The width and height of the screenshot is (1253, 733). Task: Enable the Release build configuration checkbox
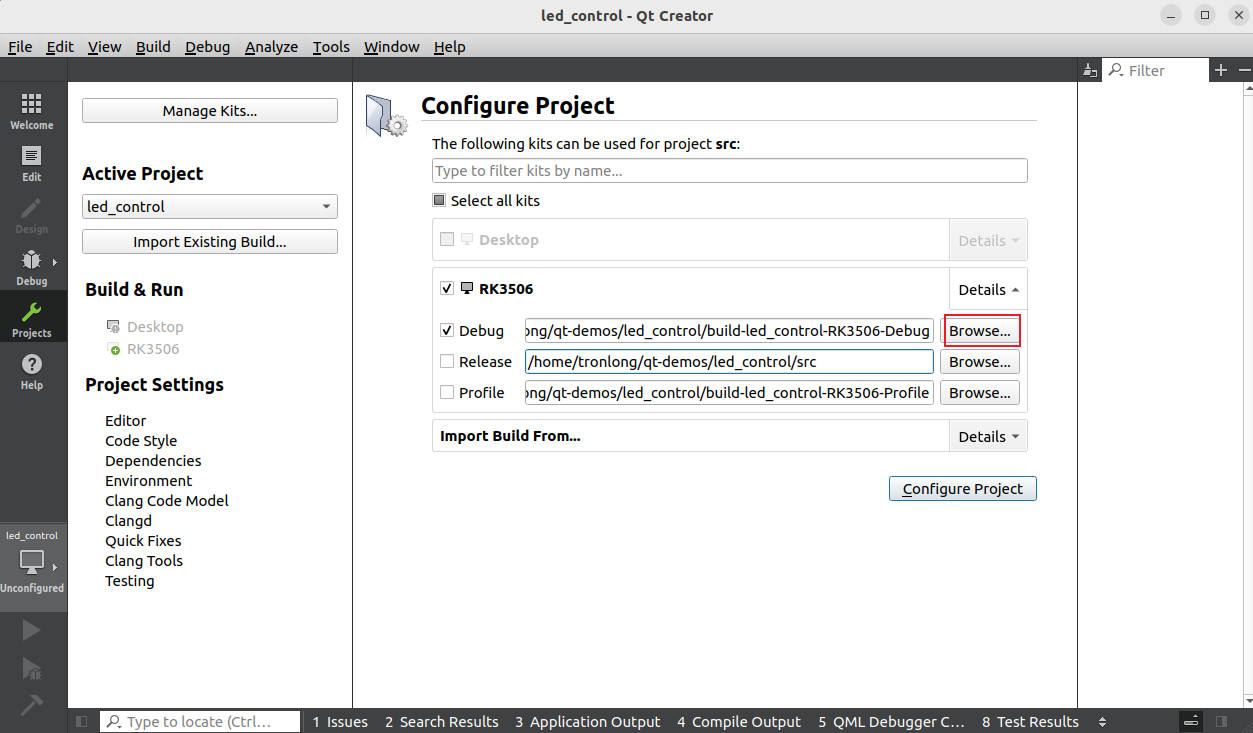[x=447, y=362]
